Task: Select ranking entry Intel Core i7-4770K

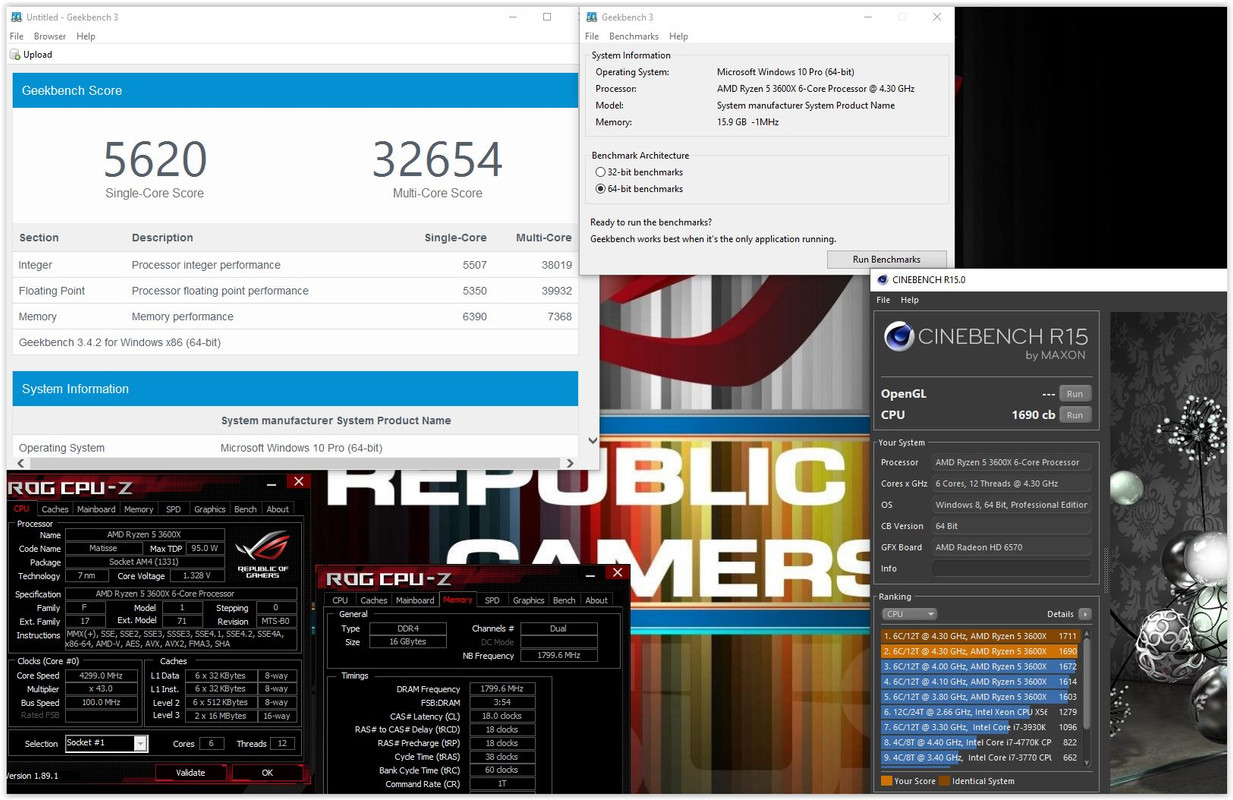Action: [981, 742]
